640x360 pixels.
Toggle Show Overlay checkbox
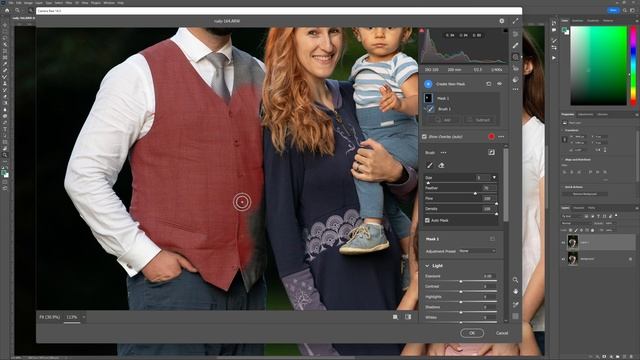424,137
